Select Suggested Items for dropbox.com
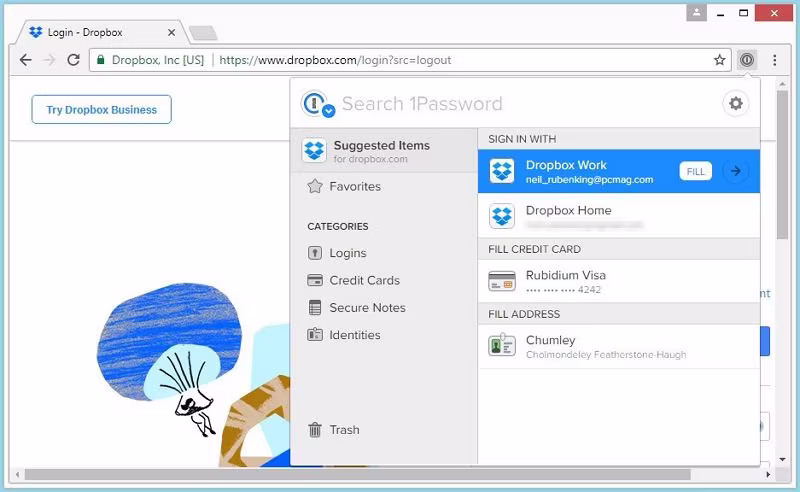The image size is (800, 492). 384,151
